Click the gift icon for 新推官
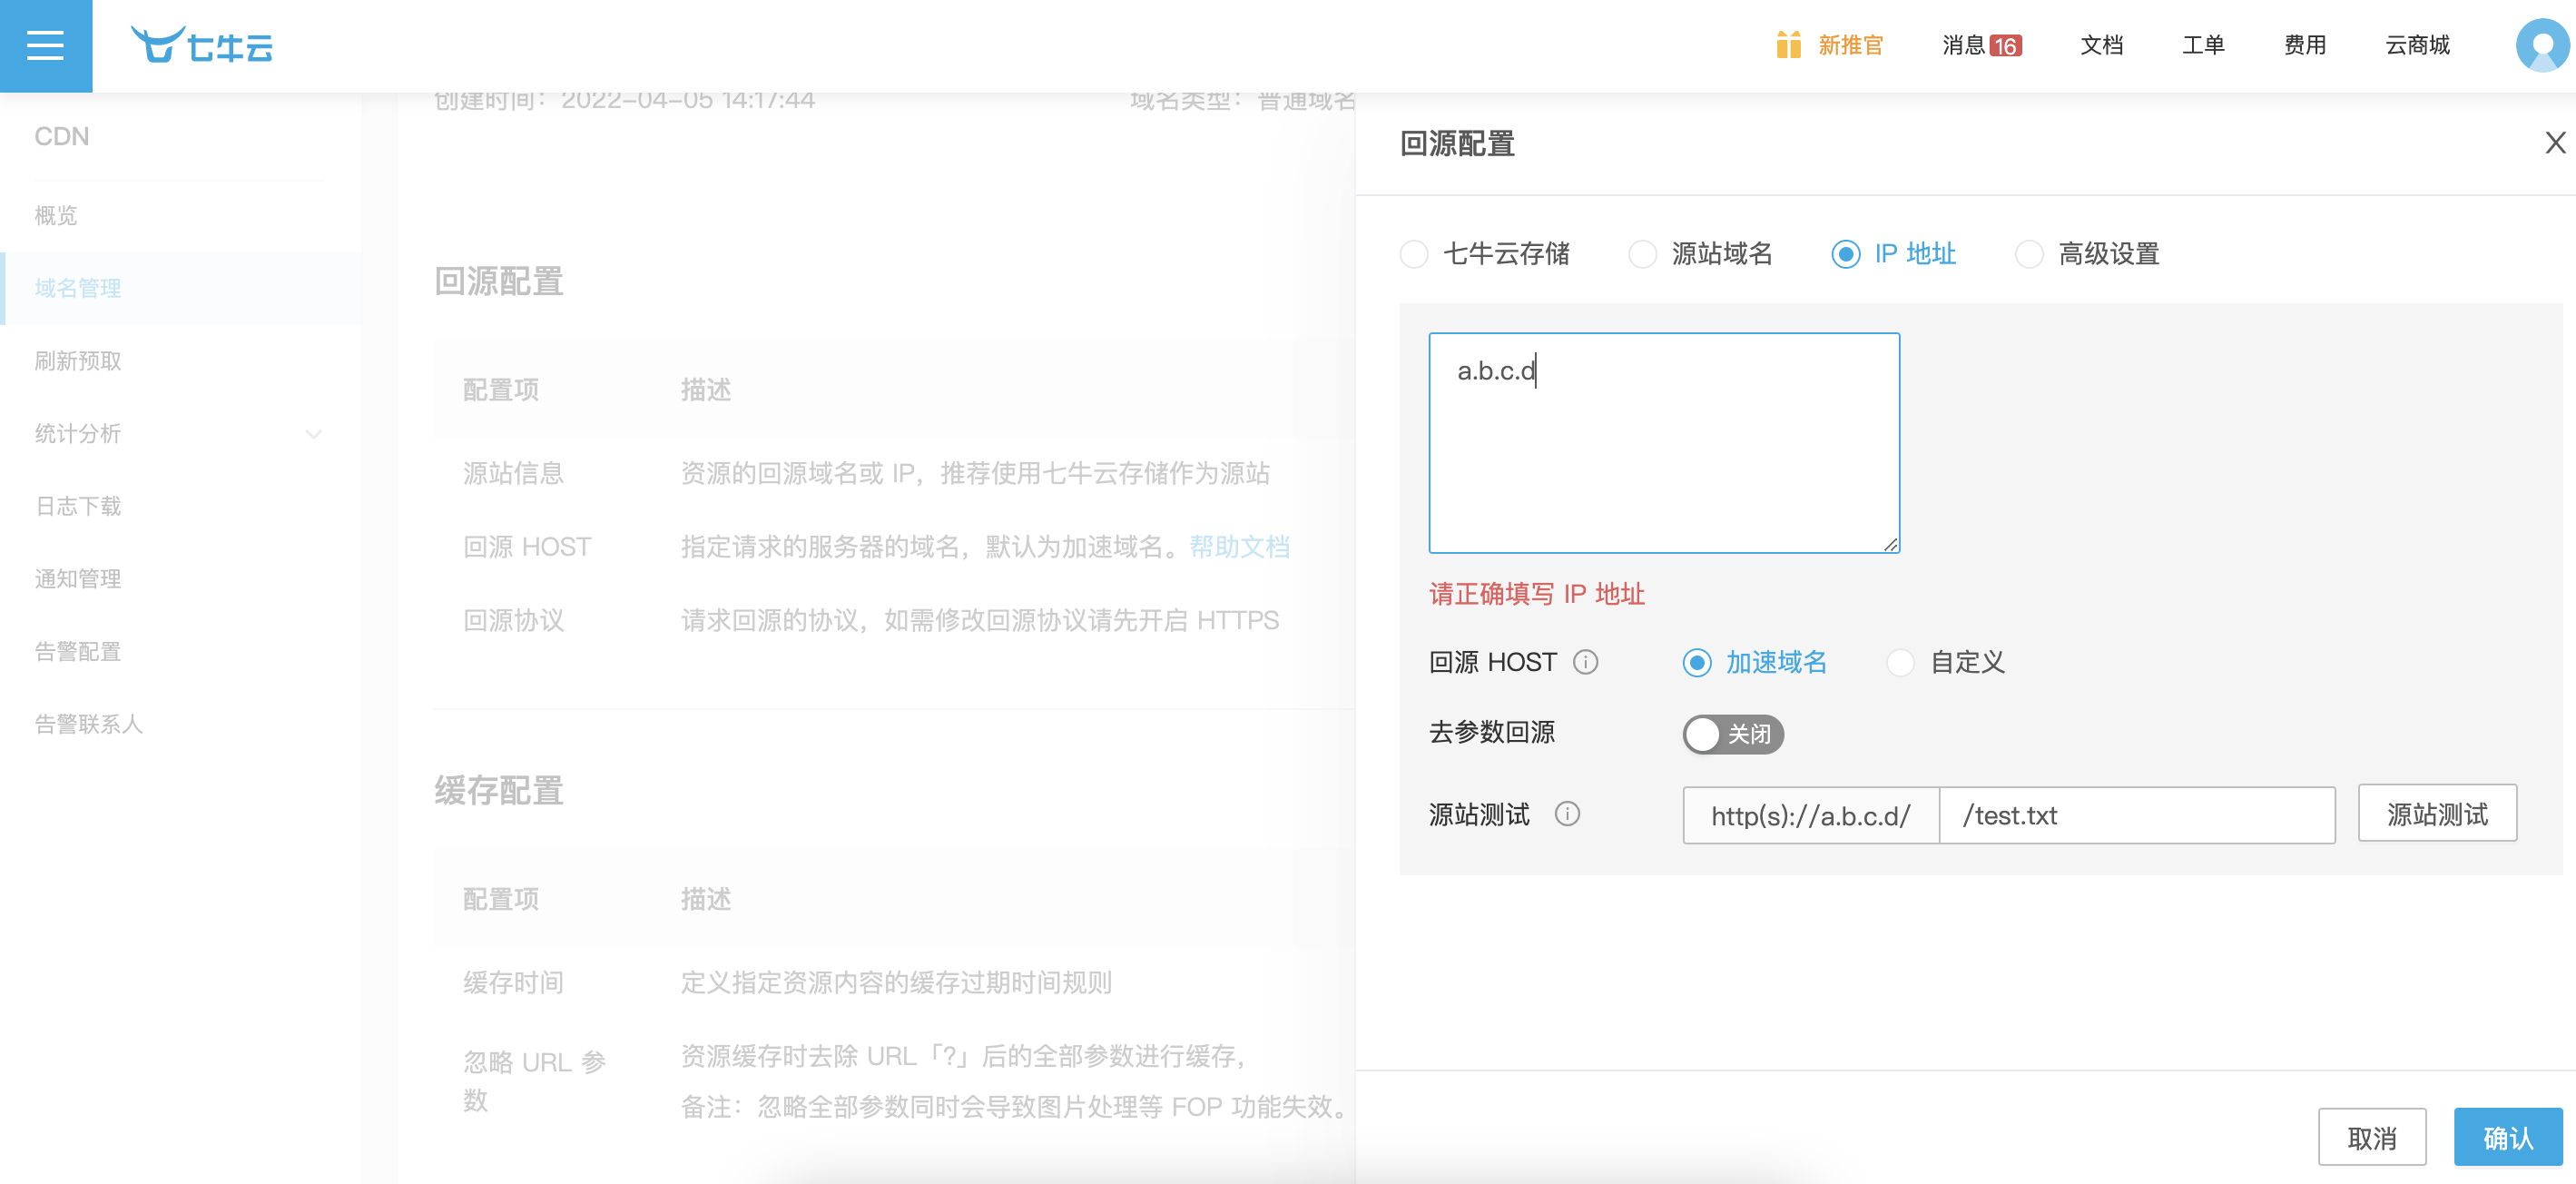The width and height of the screenshot is (2576, 1184). (1788, 45)
